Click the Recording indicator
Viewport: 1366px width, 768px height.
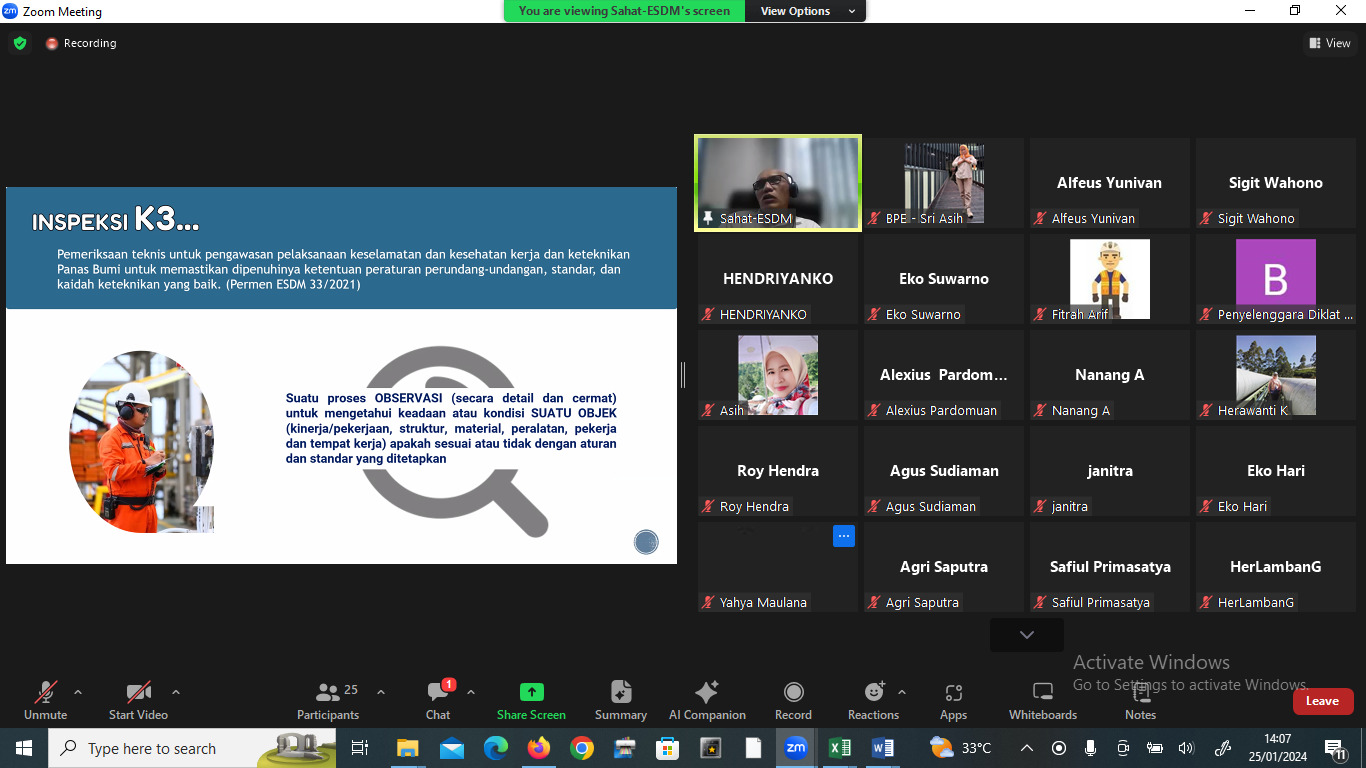point(81,43)
